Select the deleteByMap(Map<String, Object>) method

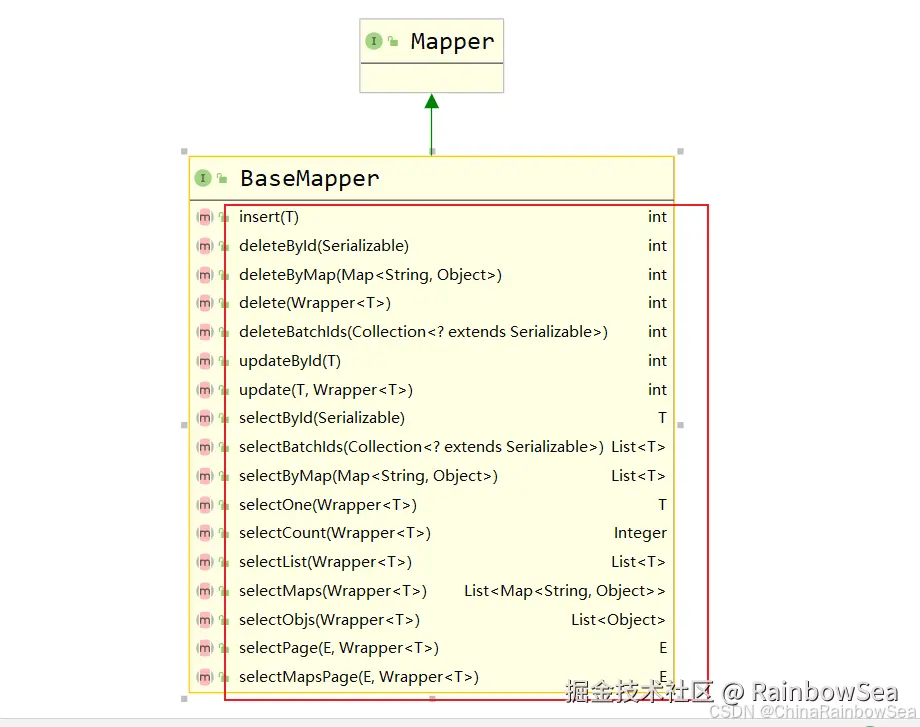tap(370, 275)
